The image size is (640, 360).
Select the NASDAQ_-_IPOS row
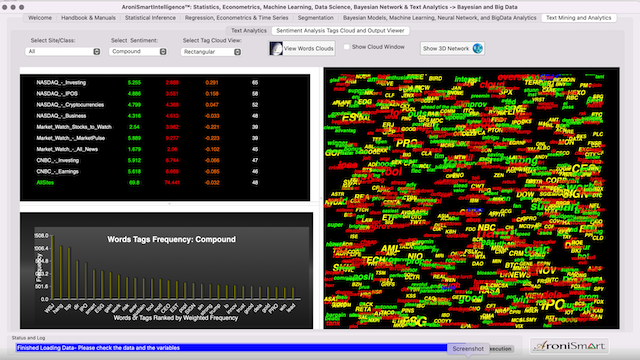(165, 93)
